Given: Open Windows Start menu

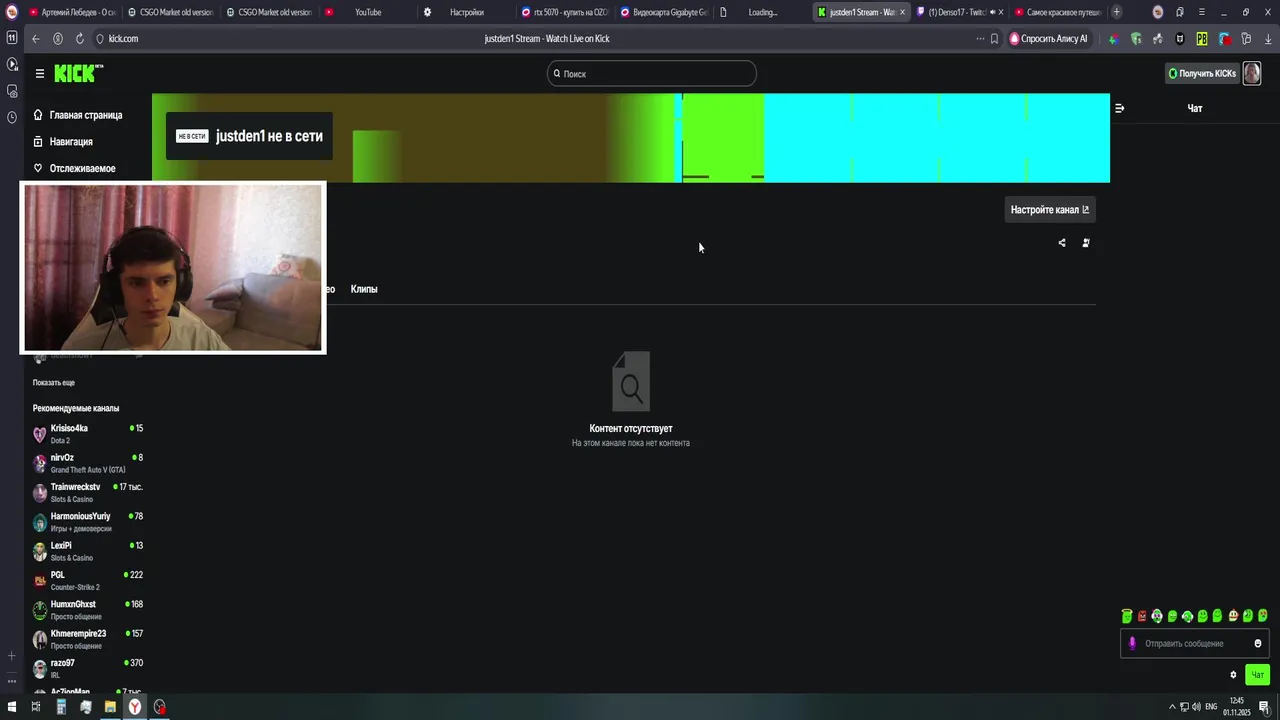Looking at the screenshot, I should 11,707.
